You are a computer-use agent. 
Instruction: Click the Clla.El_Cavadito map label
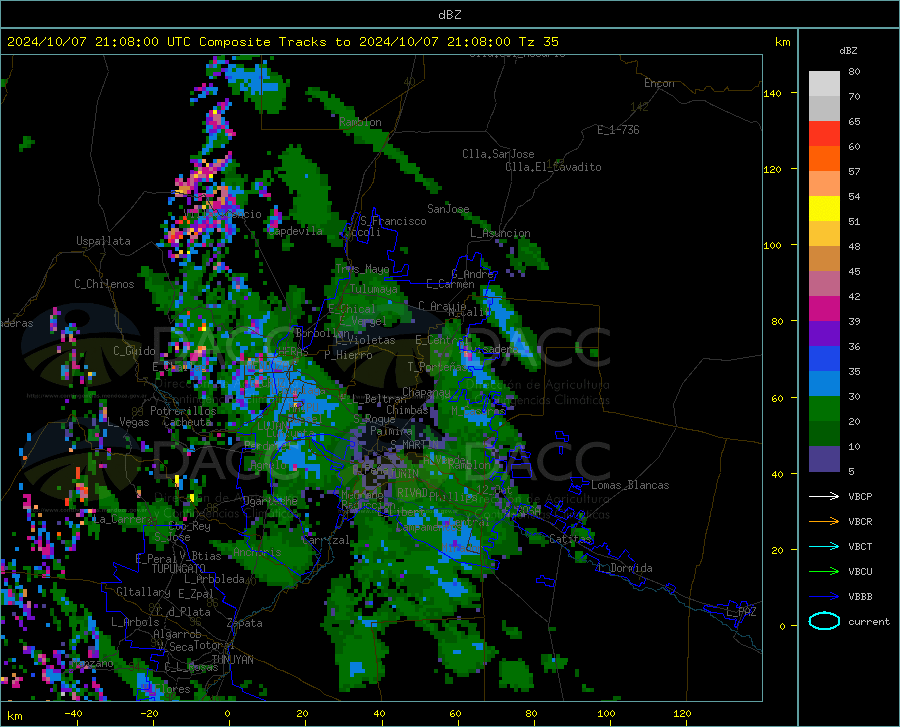pyautogui.click(x=553, y=167)
